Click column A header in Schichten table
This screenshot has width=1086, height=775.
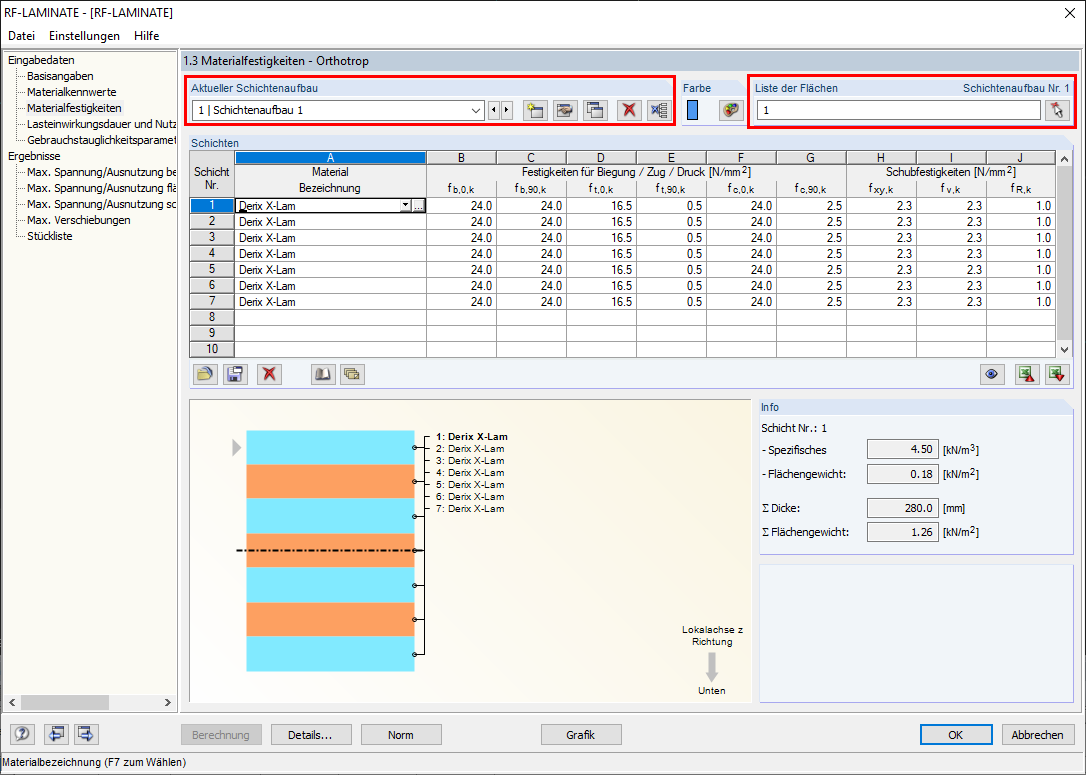point(330,158)
